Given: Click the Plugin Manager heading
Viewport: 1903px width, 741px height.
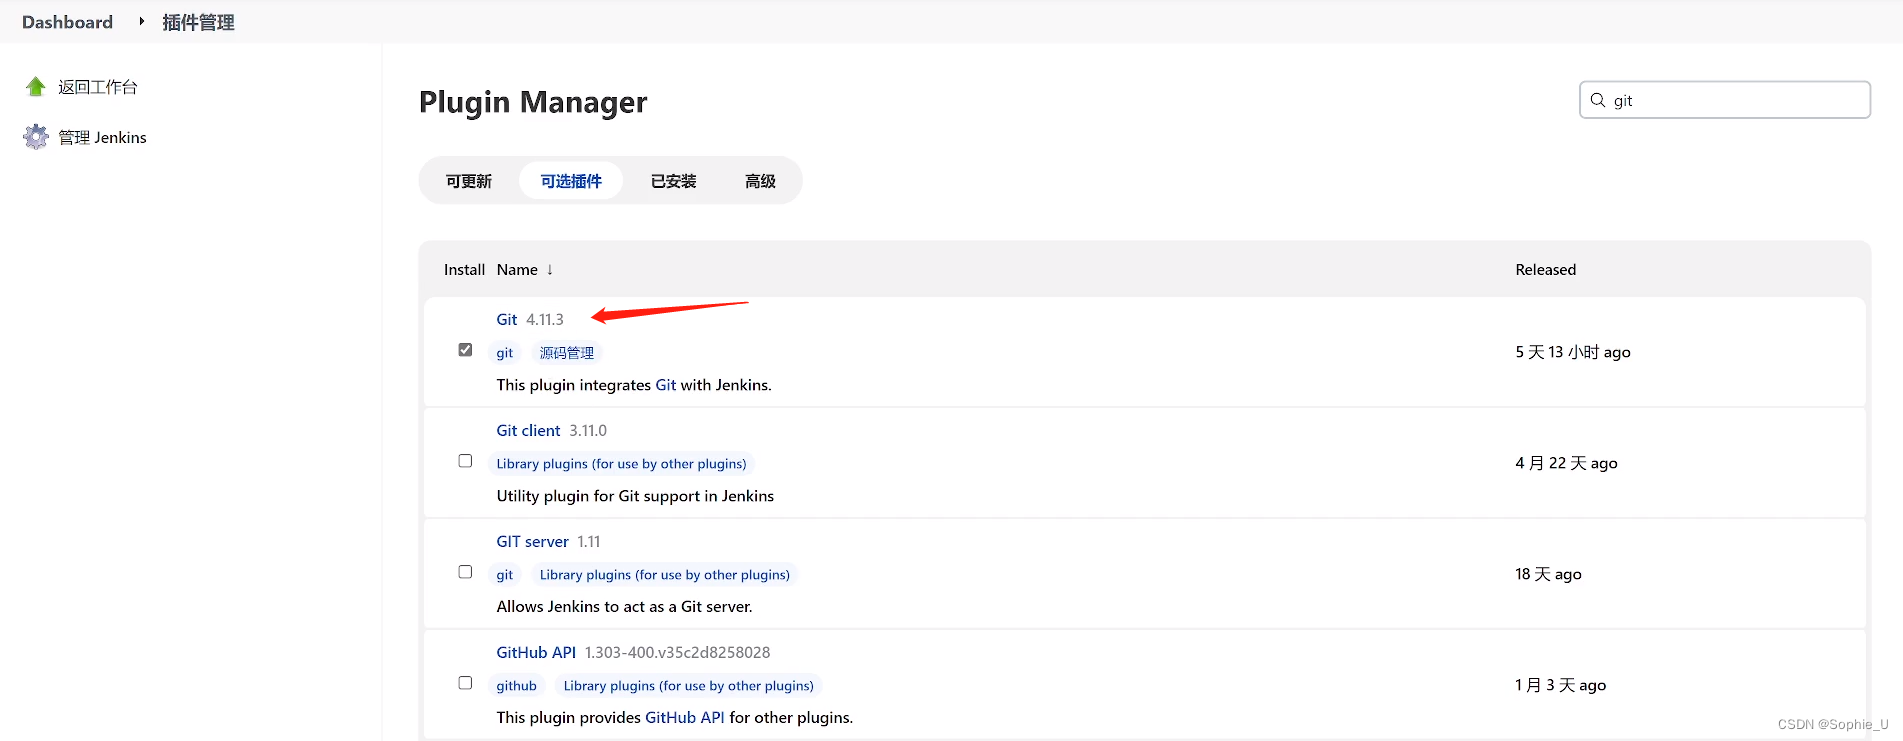Looking at the screenshot, I should click(533, 102).
